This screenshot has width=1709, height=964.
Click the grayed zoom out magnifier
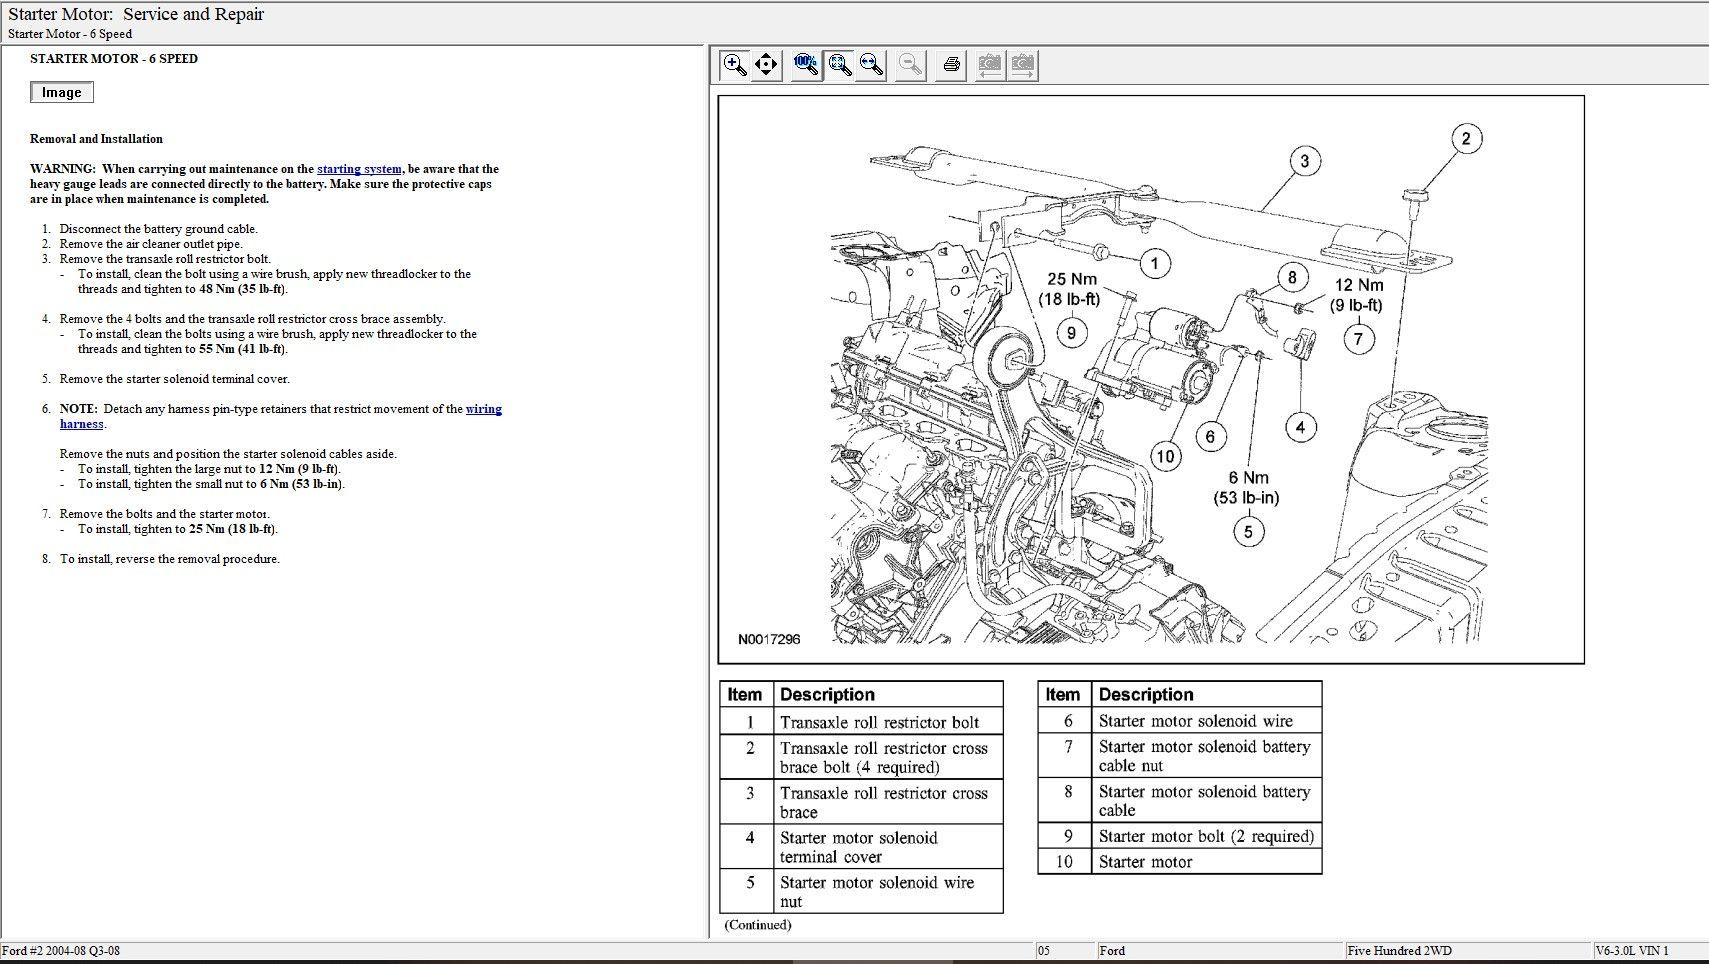(x=910, y=65)
